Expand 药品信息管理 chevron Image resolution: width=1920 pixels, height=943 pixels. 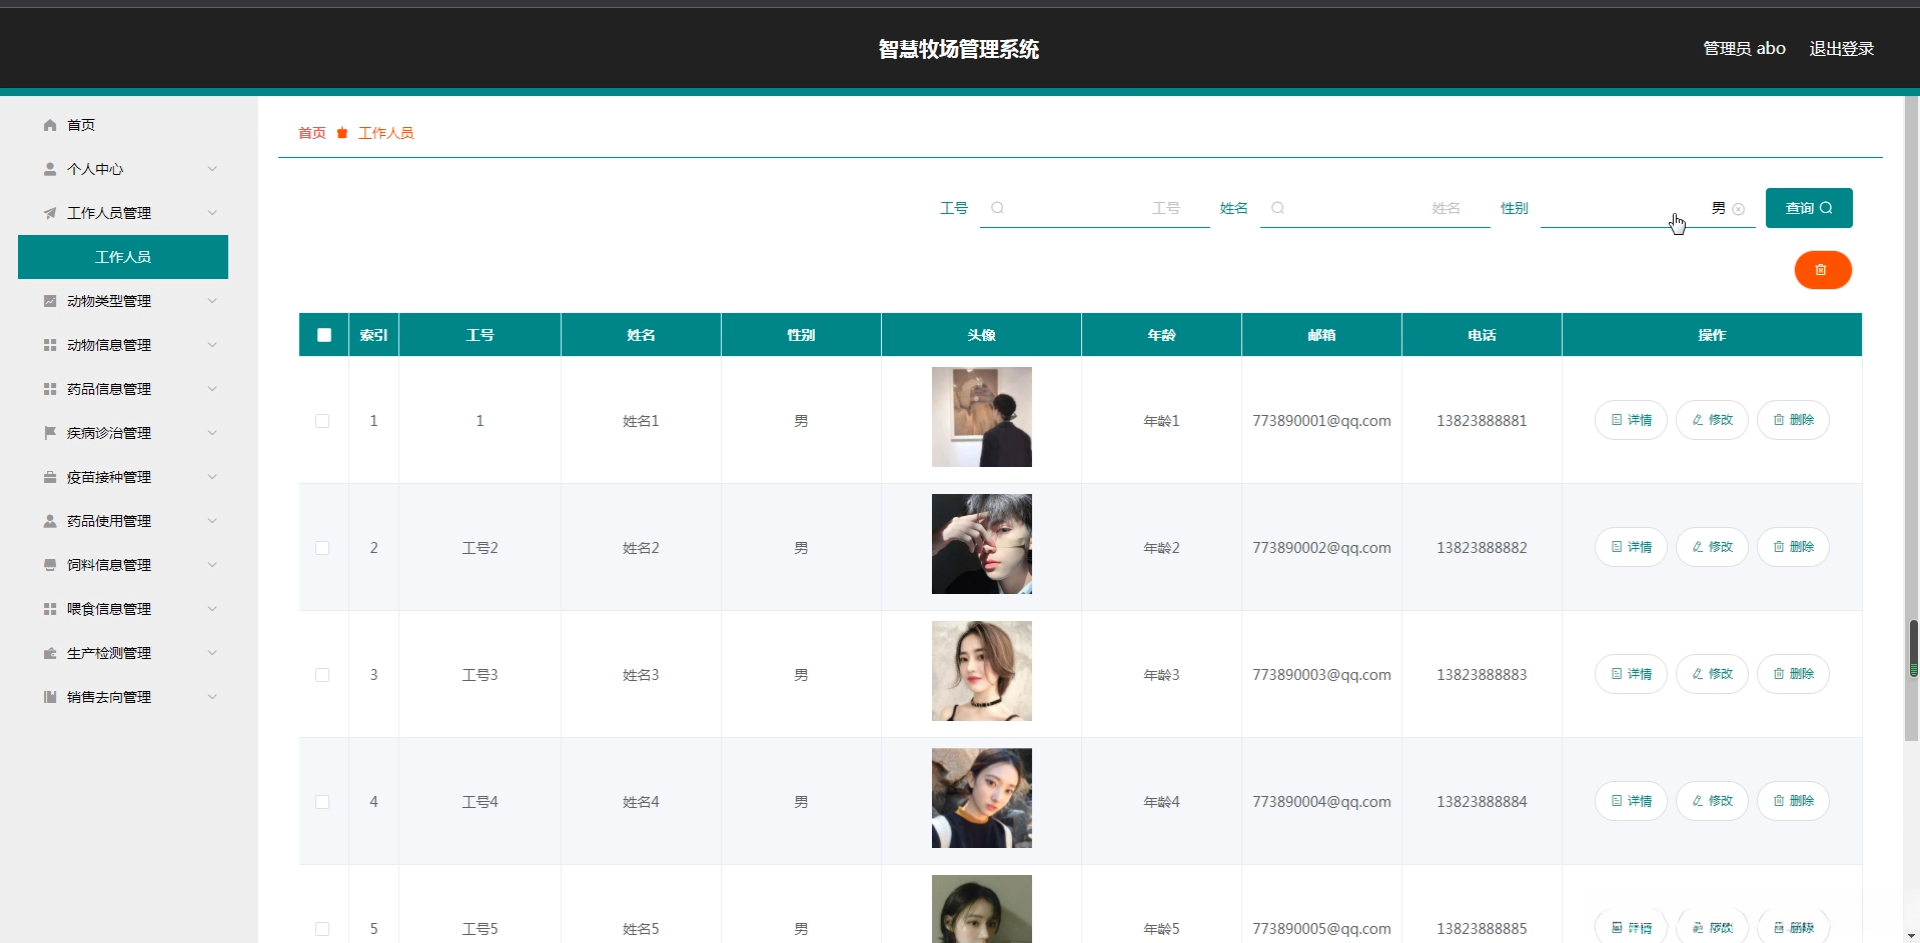tap(212, 389)
